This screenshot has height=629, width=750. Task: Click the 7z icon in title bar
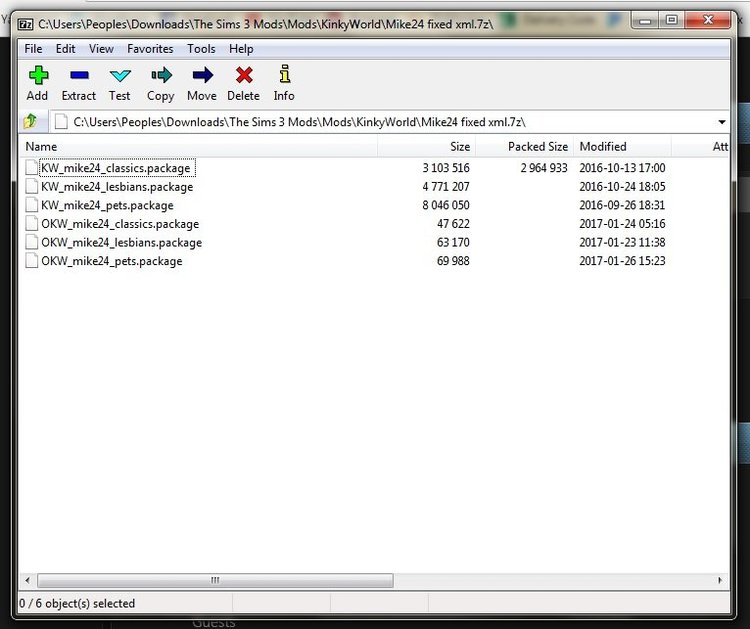25,24
